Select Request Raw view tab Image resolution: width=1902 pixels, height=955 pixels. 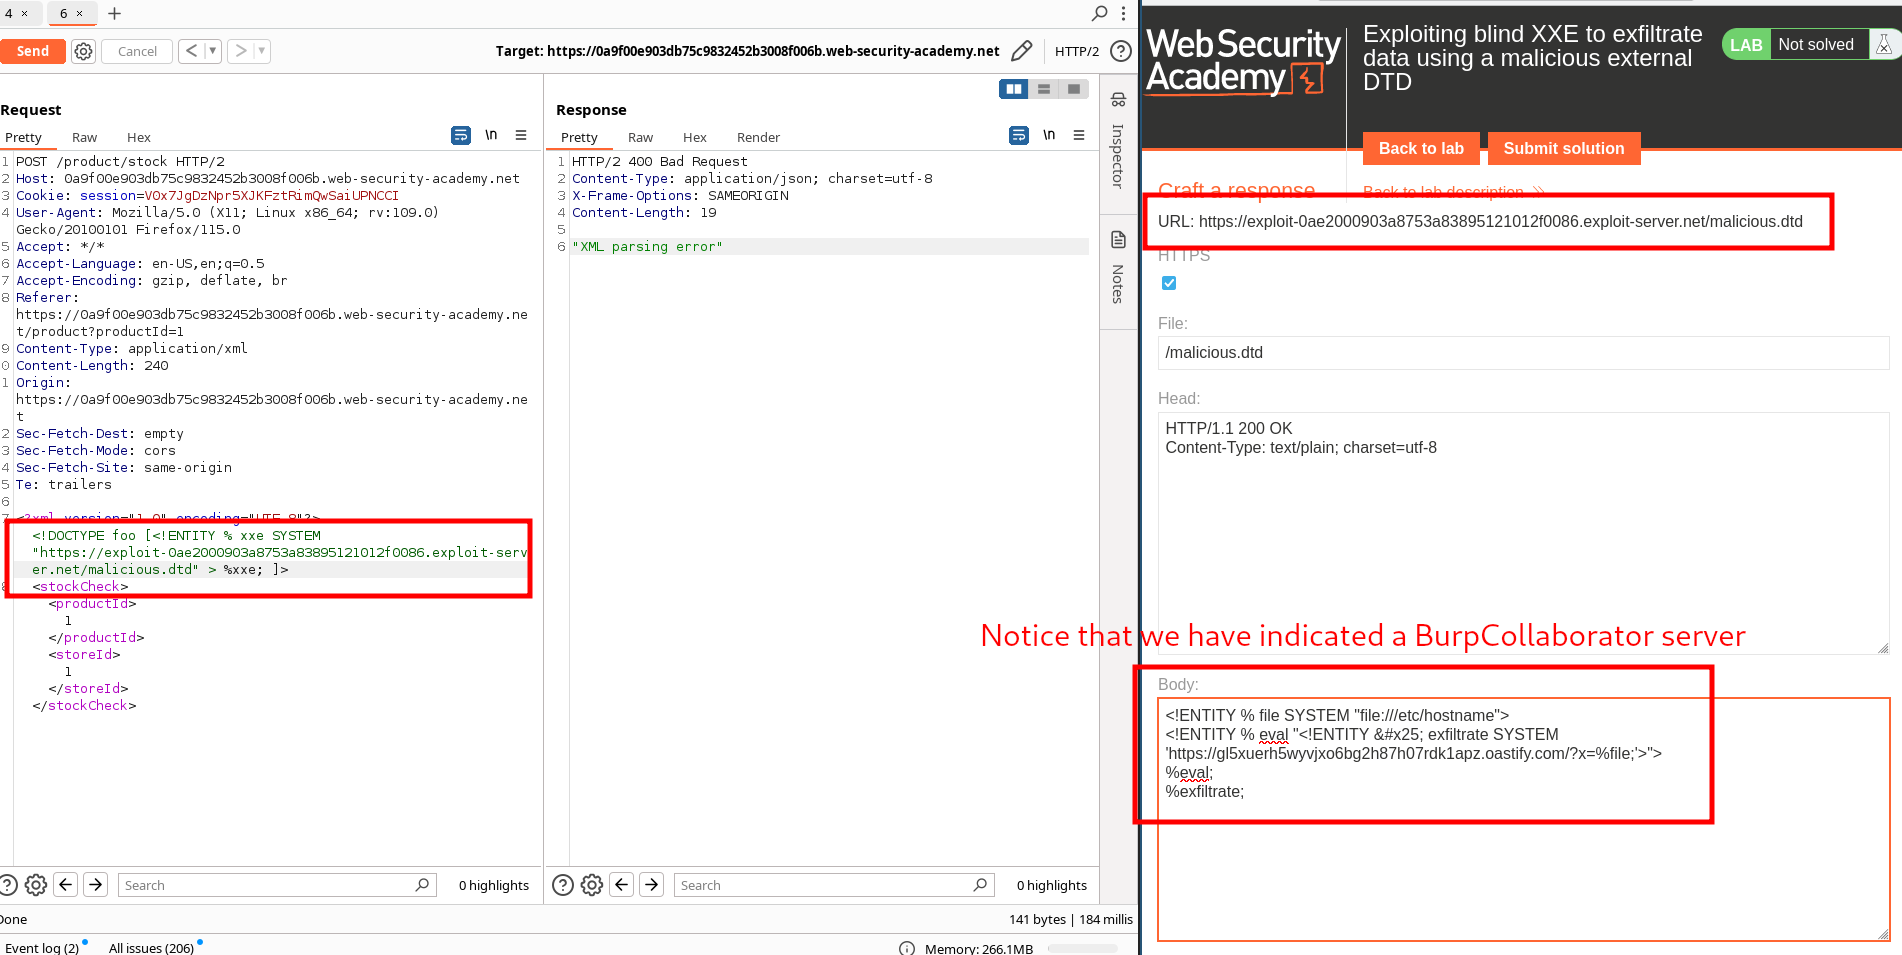[x=84, y=137]
